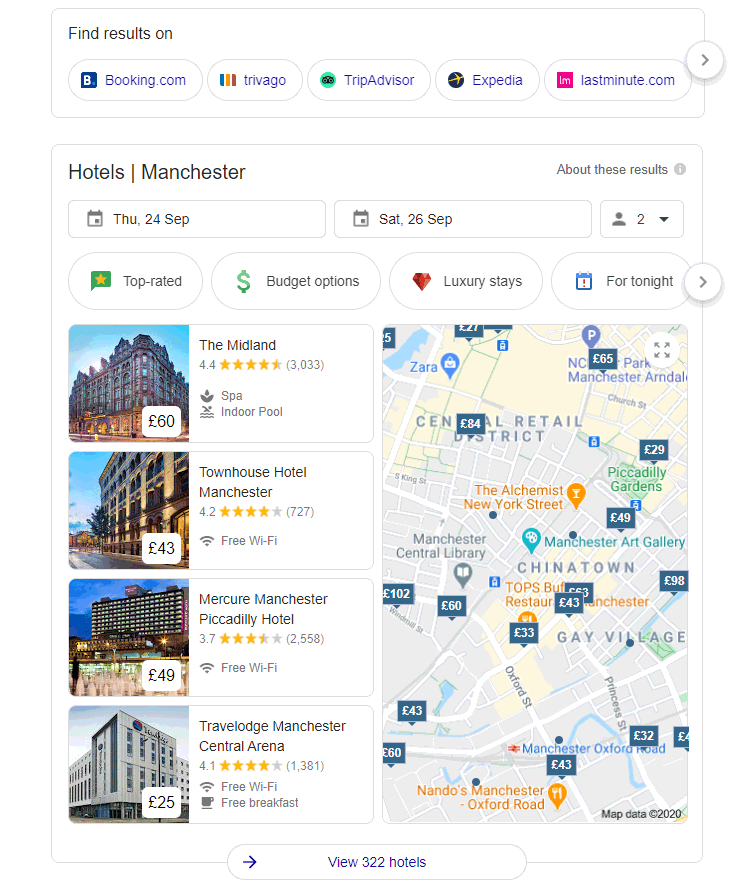Open About these results link
The height and width of the screenshot is (896, 751).
pos(612,170)
